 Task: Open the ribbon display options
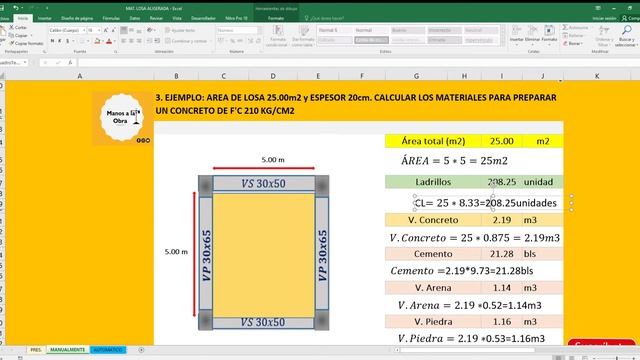point(598,8)
